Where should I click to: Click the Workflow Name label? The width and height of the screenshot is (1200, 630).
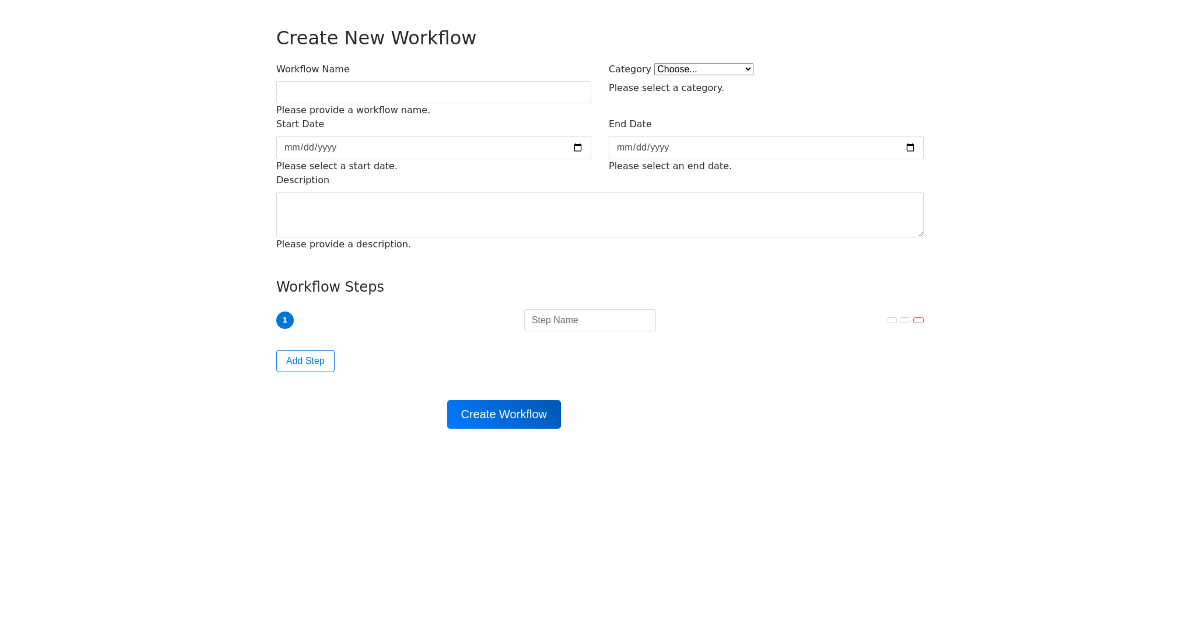(313, 68)
